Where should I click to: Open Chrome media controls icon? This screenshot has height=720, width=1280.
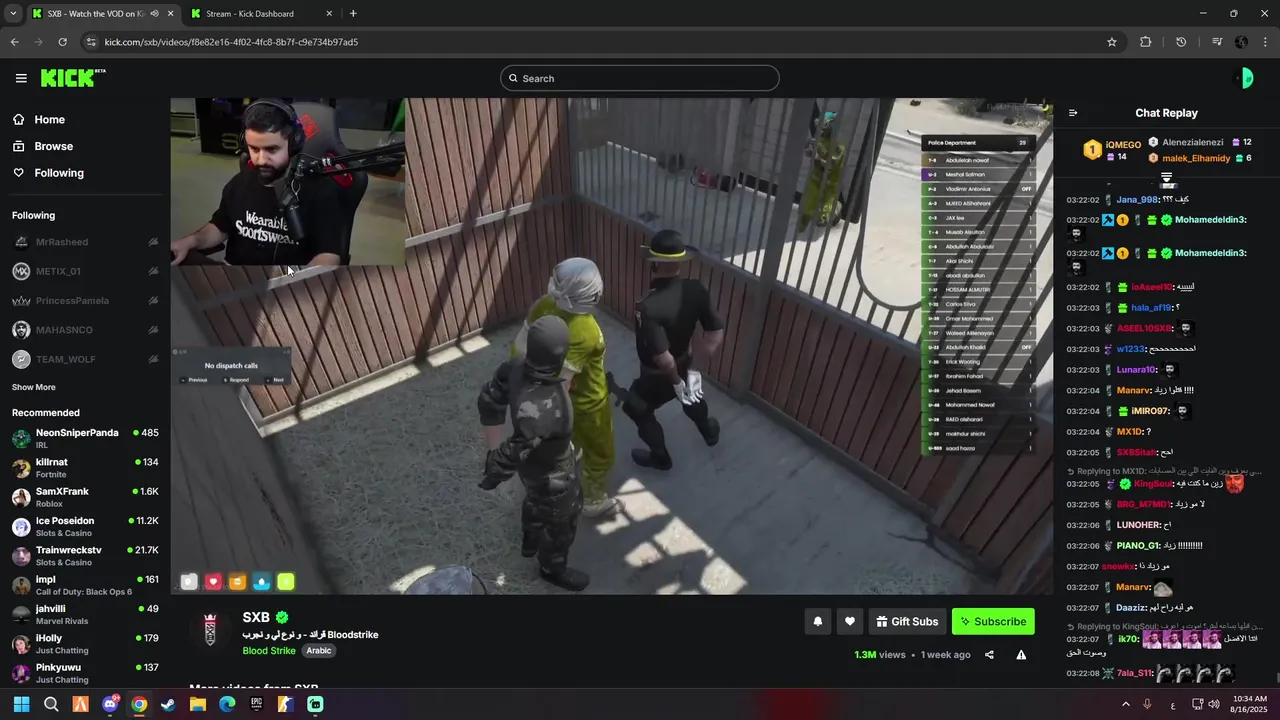click(1217, 42)
